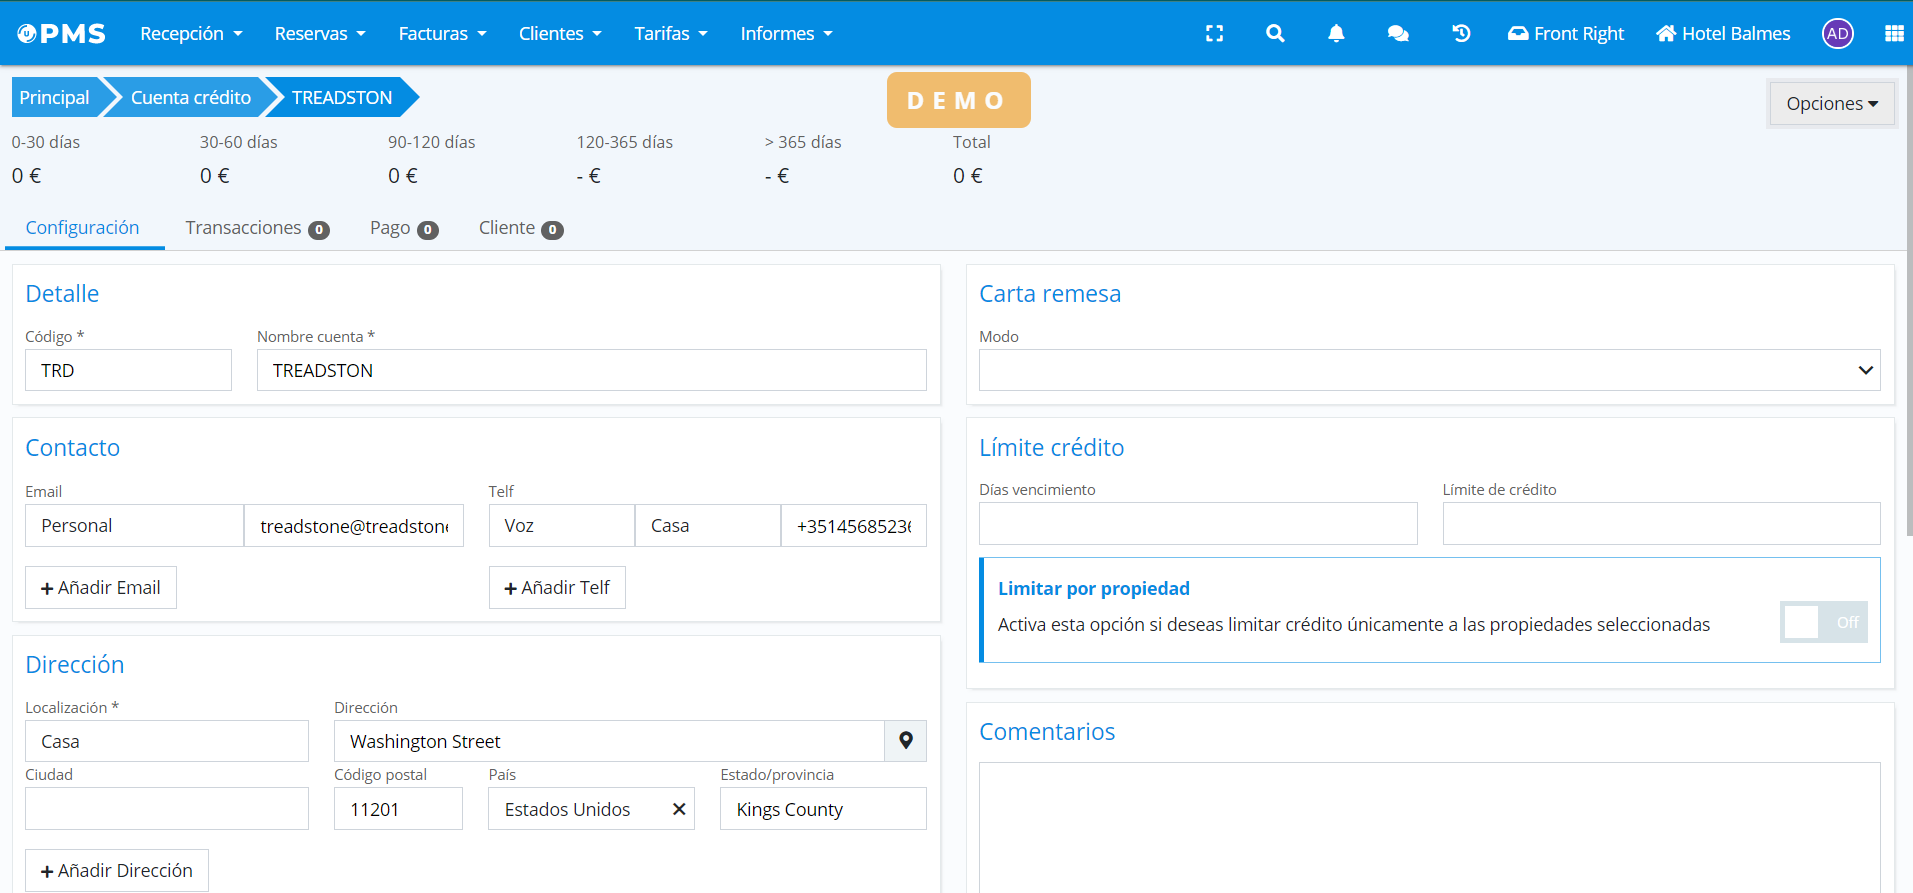Image resolution: width=1913 pixels, height=893 pixels.
Task: Switch to the Transacciones tab
Action: pyautogui.click(x=256, y=228)
